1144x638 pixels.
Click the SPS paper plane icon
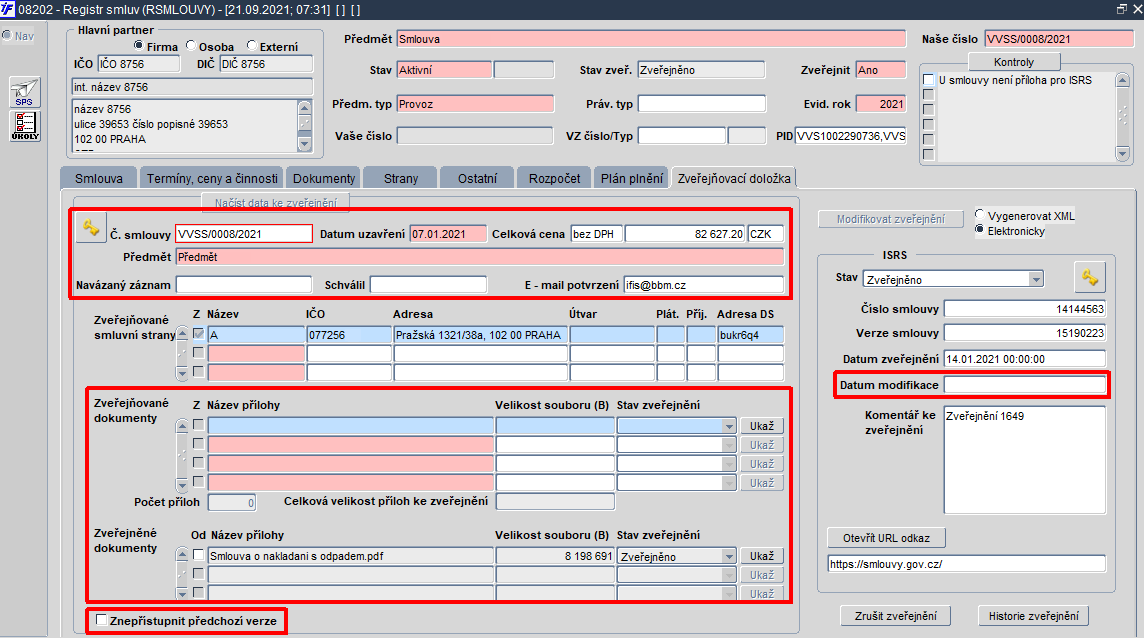(x=26, y=92)
